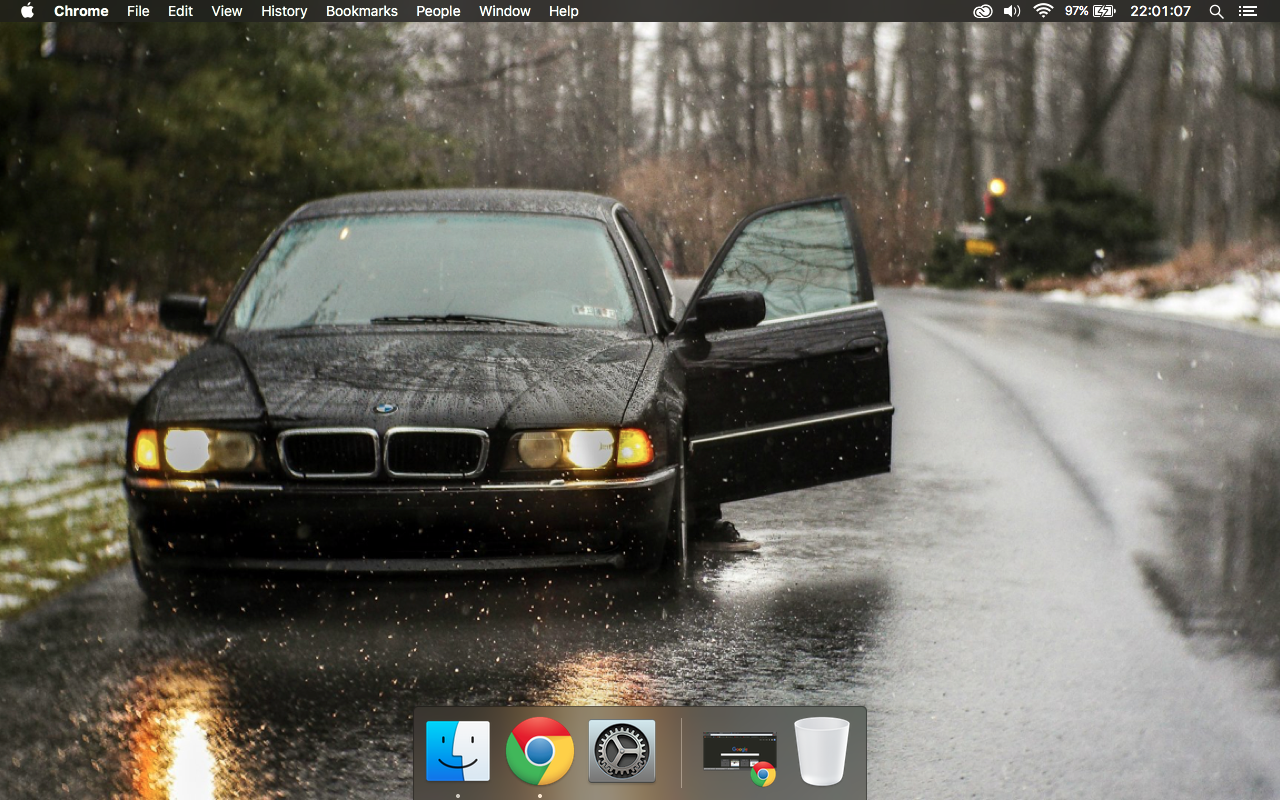Screen dimensions: 1280x800
Task: Open the People menu
Action: pyautogui.click(x=438, y=11)
